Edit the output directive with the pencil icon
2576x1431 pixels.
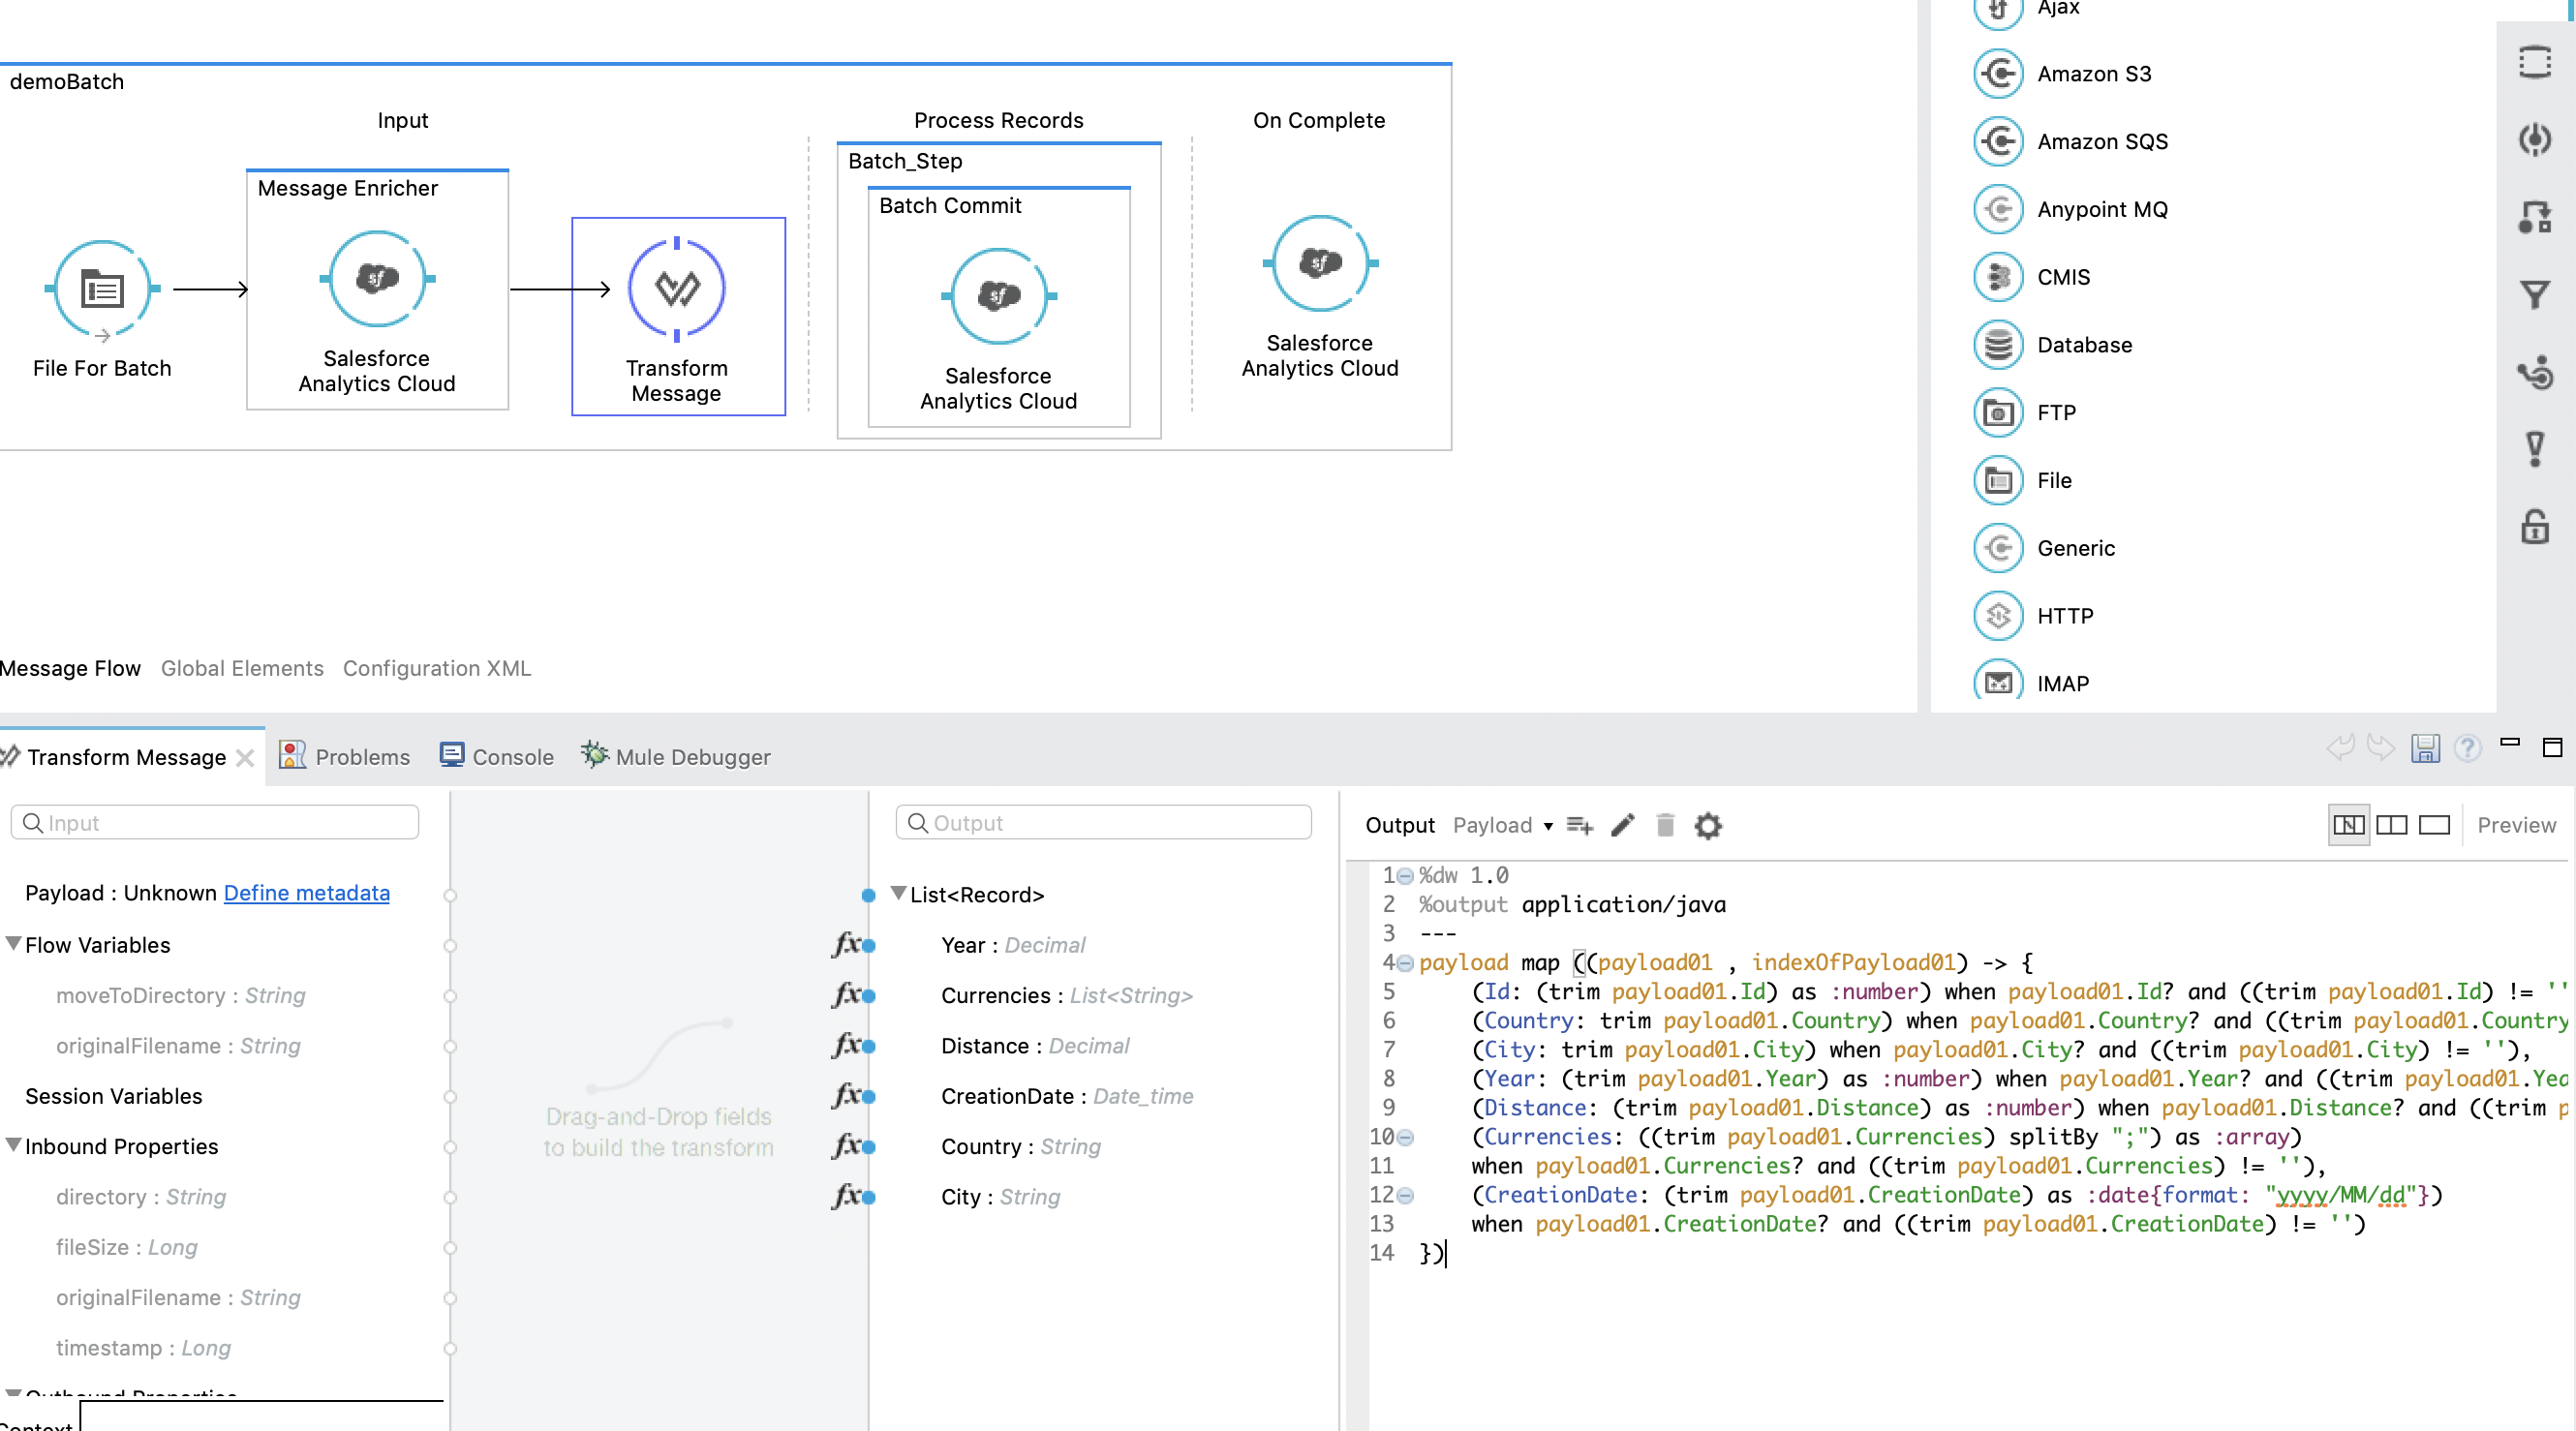[x=1622, y=826]
